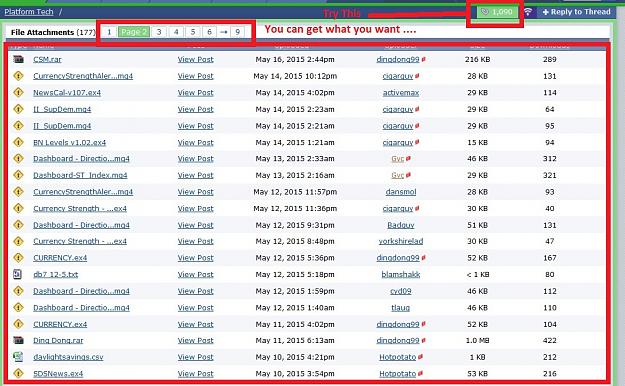Select upload date May 16, 2015 2:44pm
Image resolution: width=625 pixels, height=386 pixels.
coord(295,59)
